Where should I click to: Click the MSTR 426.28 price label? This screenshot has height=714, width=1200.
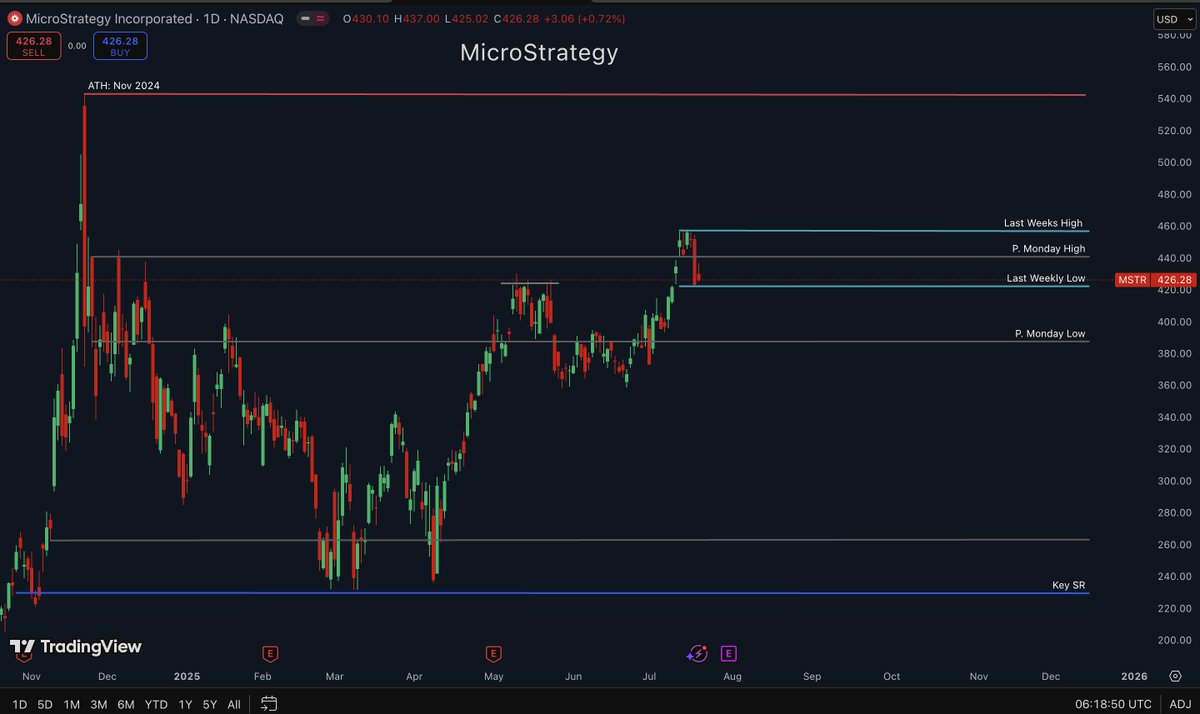(1156, 280)
